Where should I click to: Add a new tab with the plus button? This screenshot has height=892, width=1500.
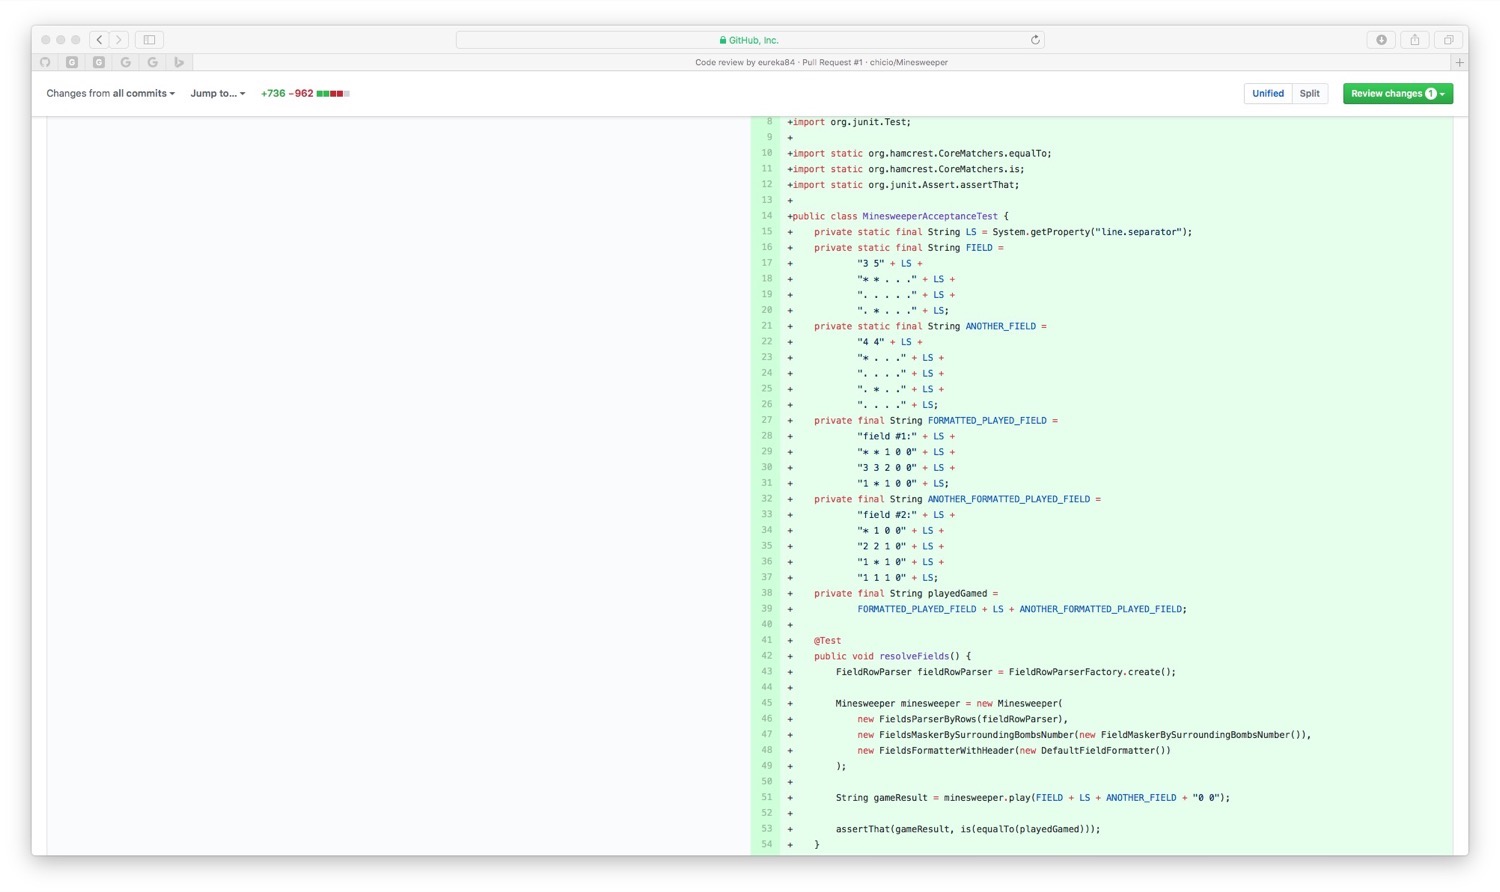tap(1460, 62)
